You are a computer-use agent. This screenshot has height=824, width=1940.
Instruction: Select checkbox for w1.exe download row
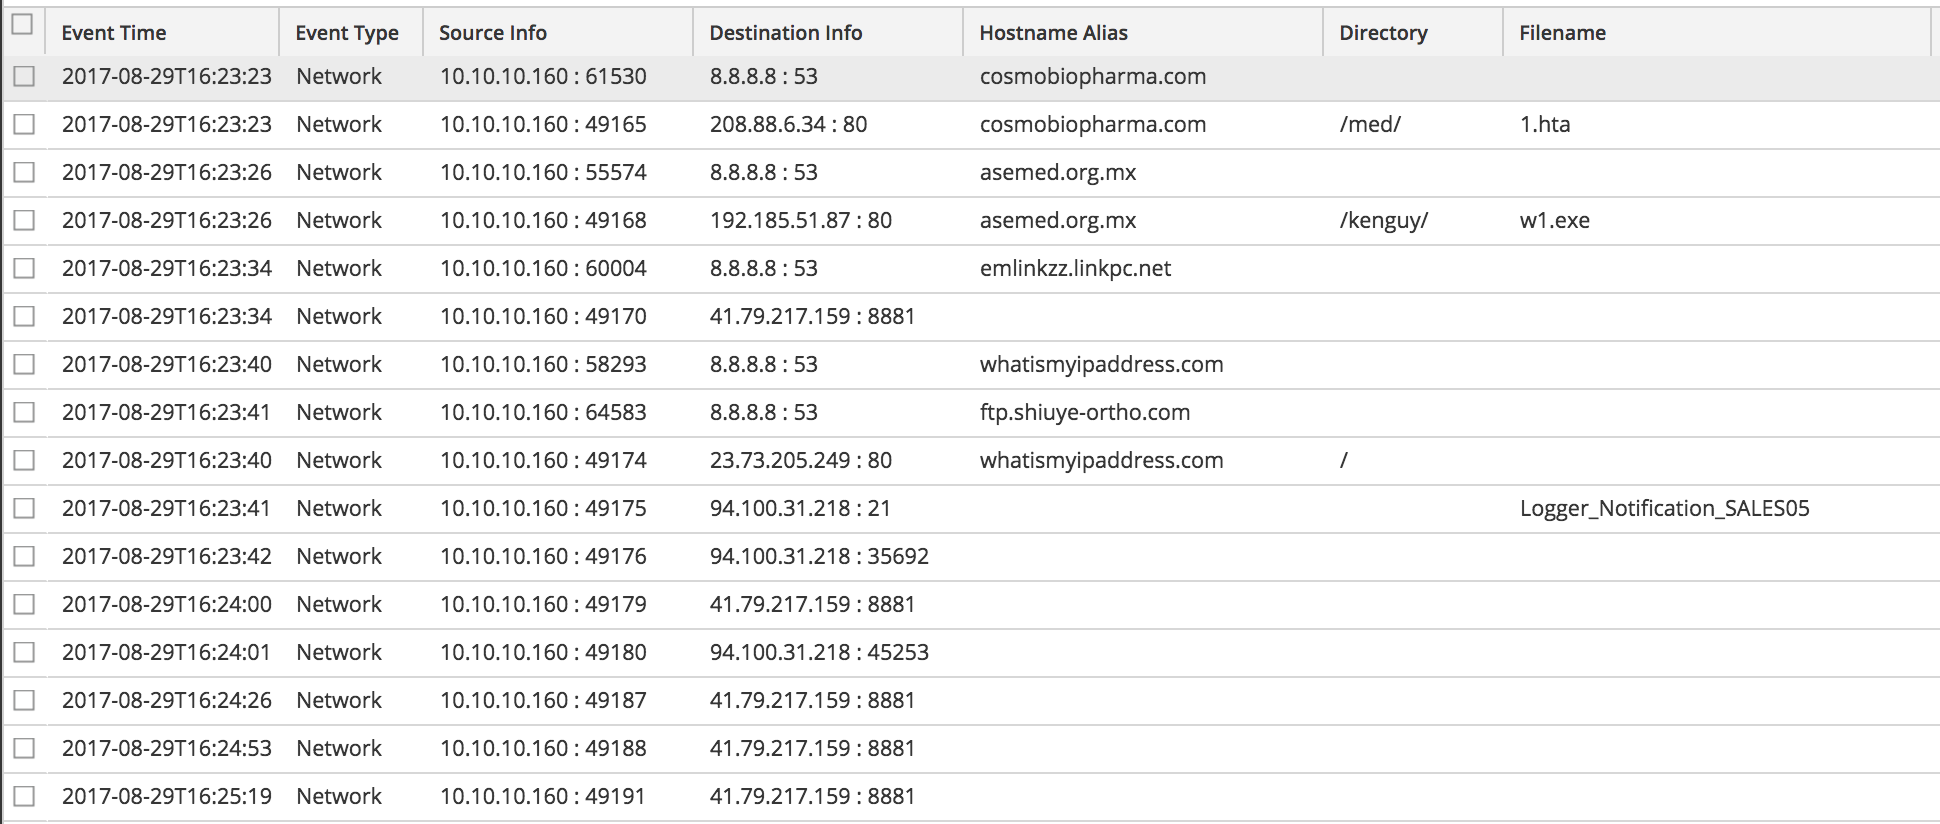pos(24,220)
